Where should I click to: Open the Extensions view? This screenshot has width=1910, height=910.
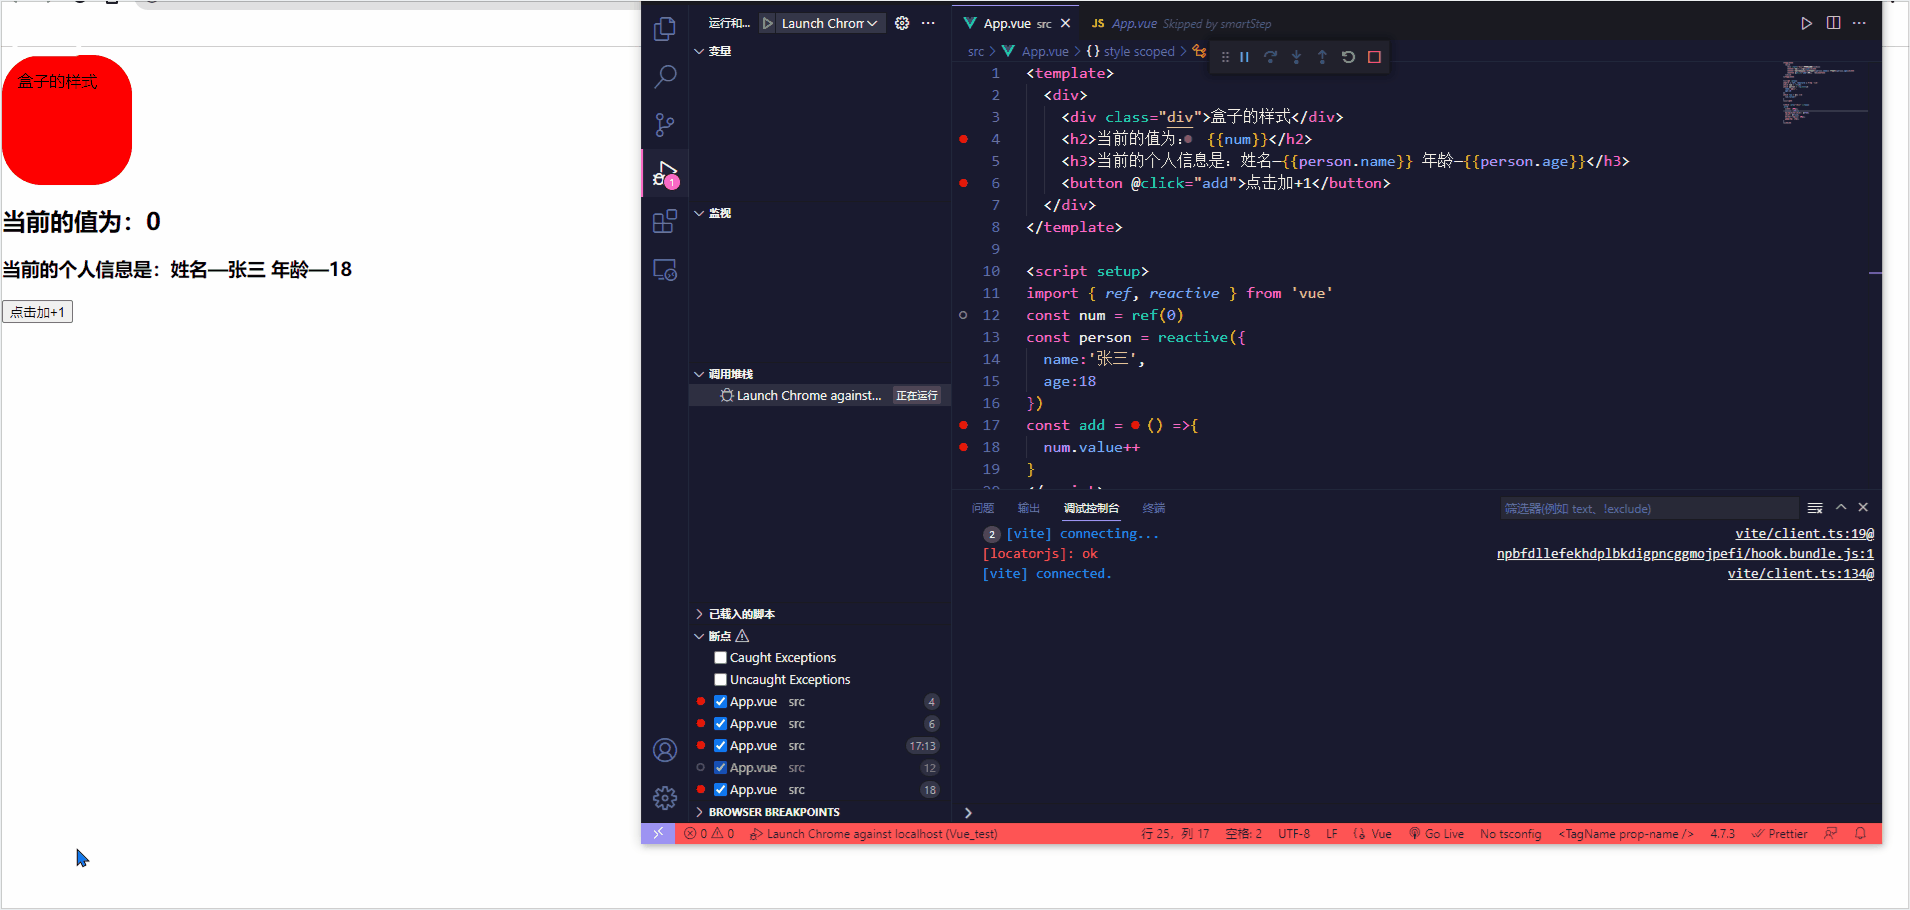click(x=665, y=221)
